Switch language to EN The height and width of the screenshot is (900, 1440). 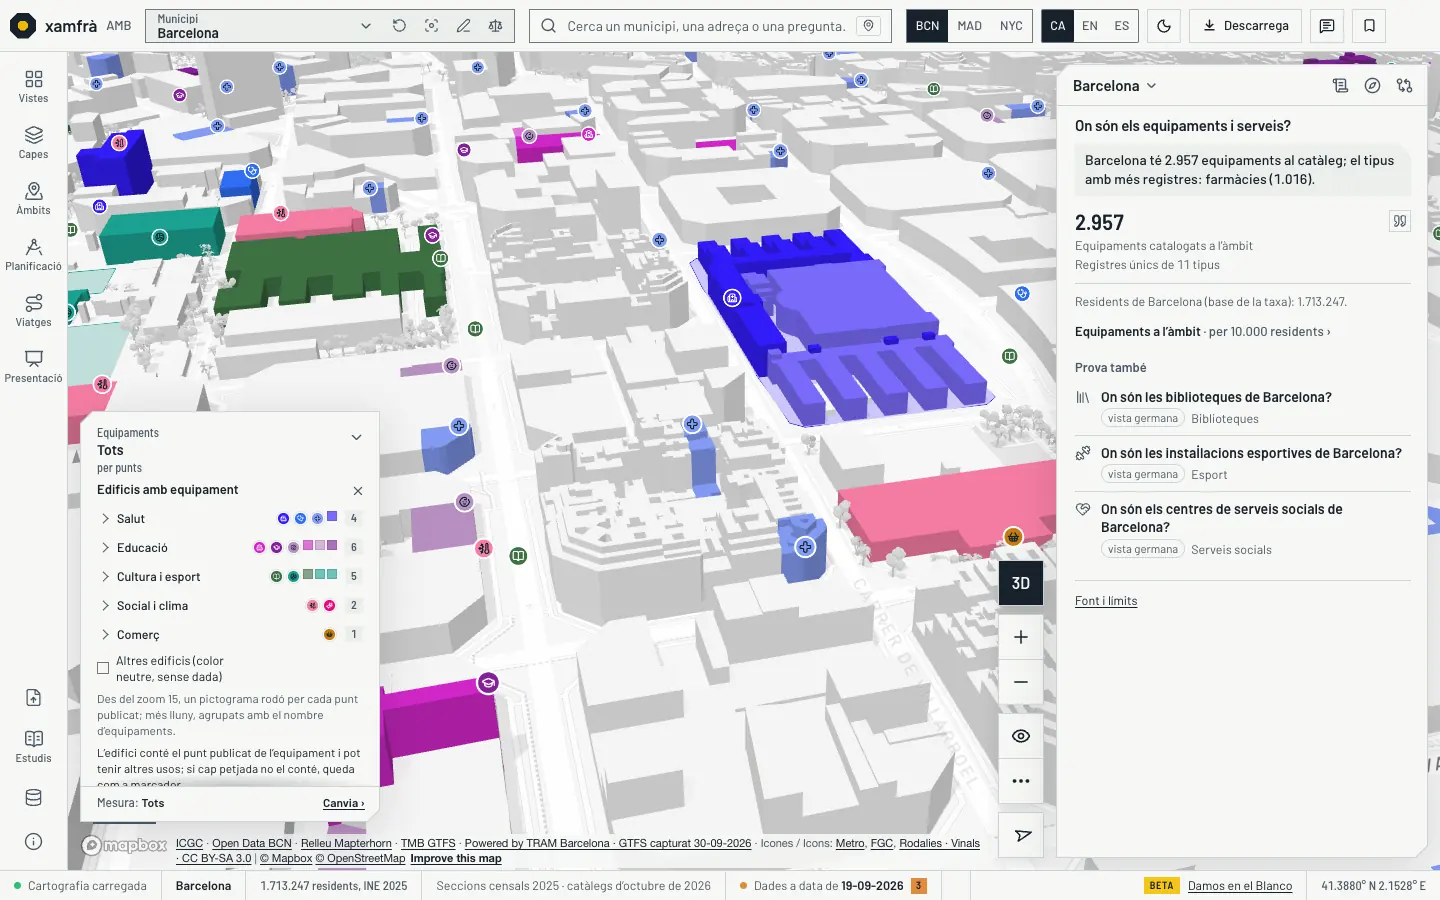(x=1090, y=26)
